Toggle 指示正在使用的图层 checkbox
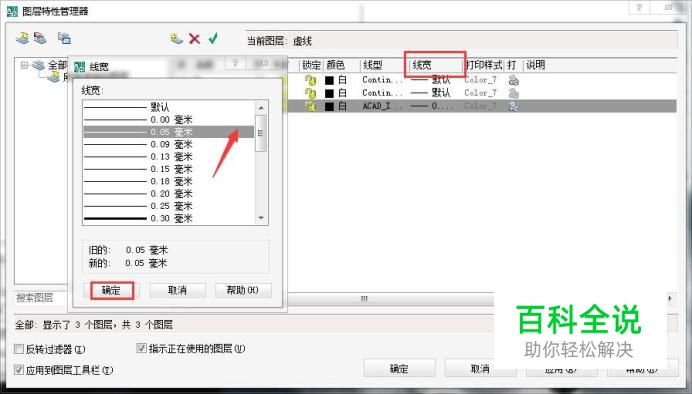 pyautogui.click(x=141, y=348)
